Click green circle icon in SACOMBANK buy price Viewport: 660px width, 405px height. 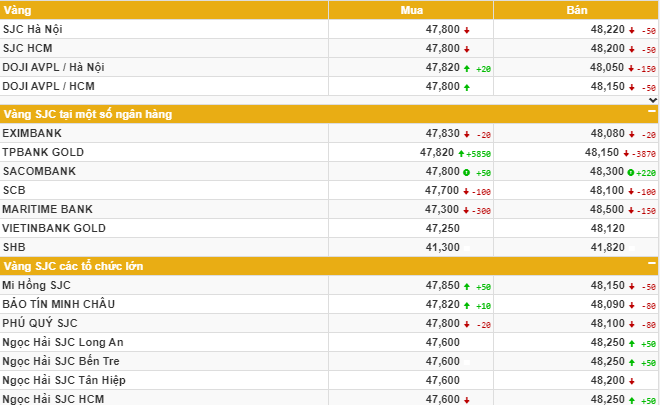[x=467, y=172]
